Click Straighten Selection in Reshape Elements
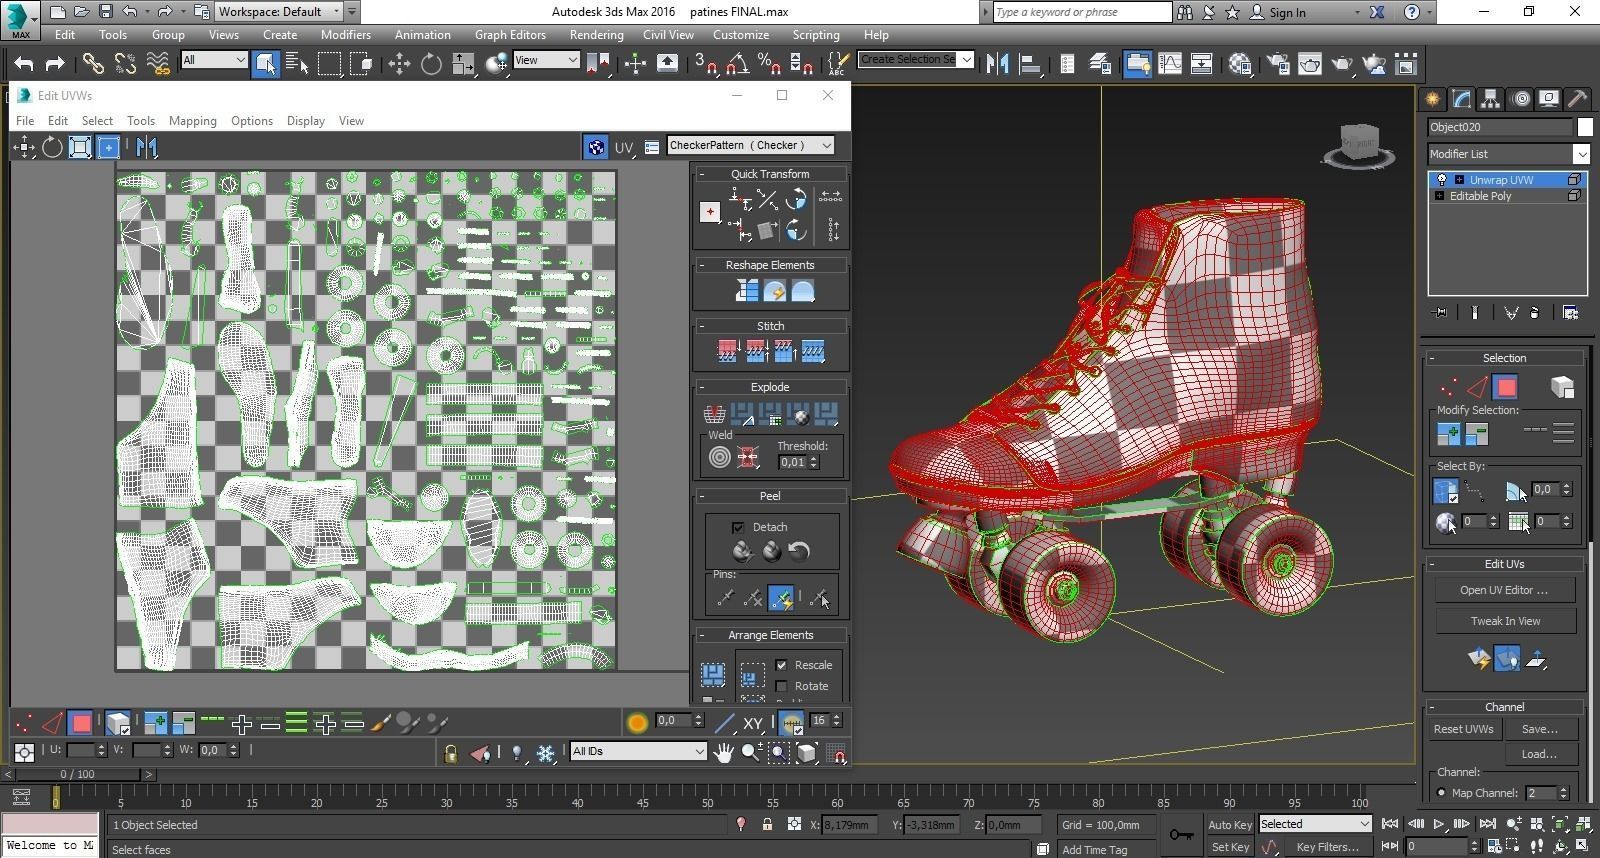Viewport: 1600px width, 858px height. [x=746, y=291]
